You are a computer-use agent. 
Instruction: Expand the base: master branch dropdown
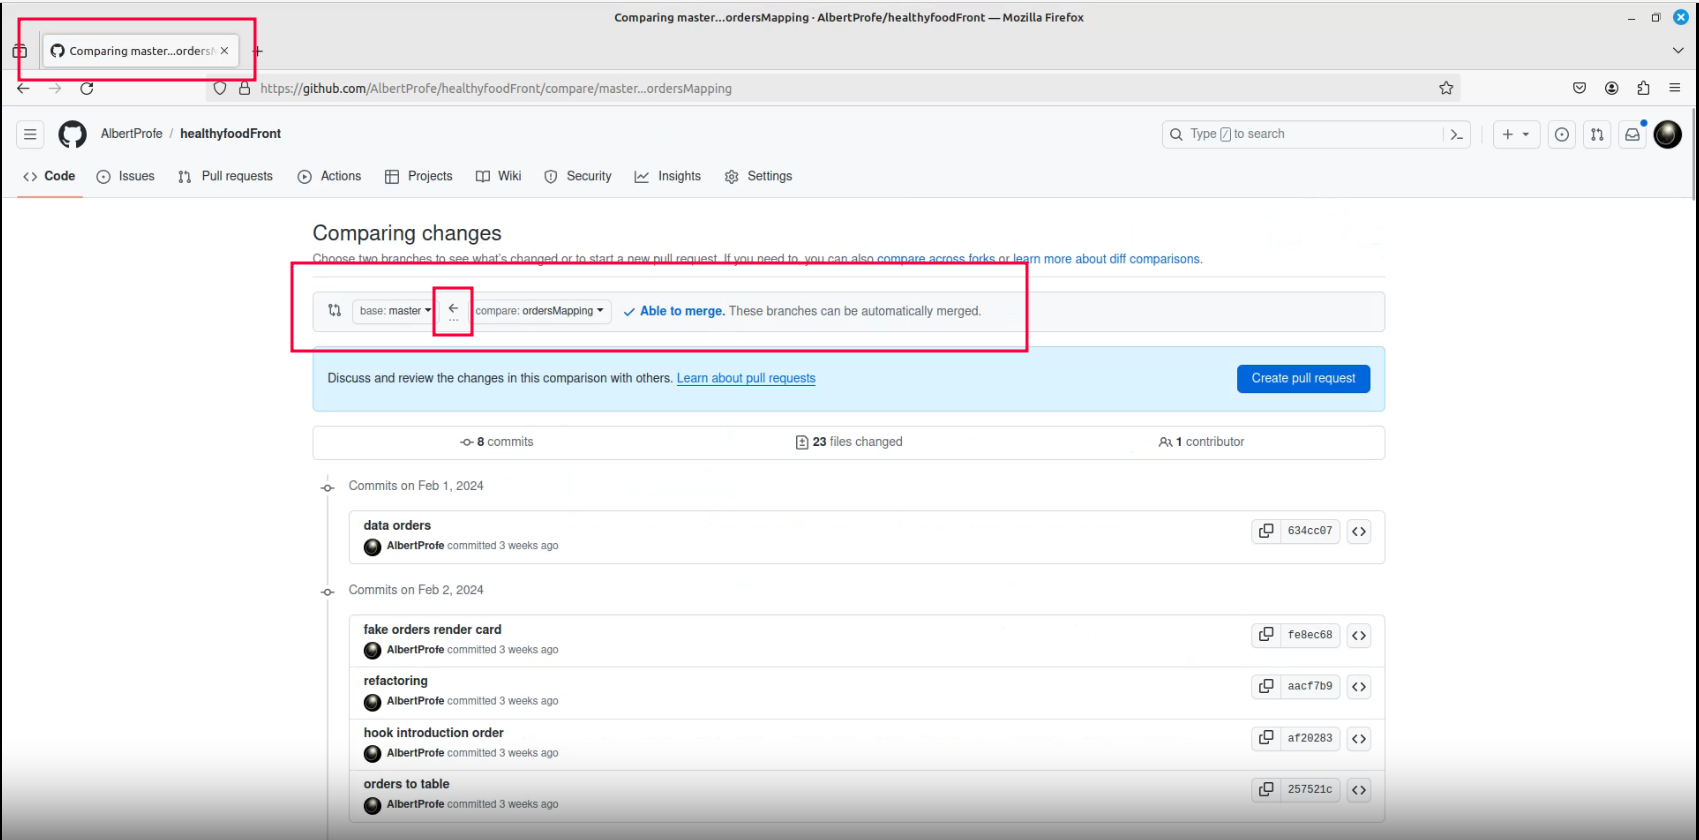coord(395,311)
